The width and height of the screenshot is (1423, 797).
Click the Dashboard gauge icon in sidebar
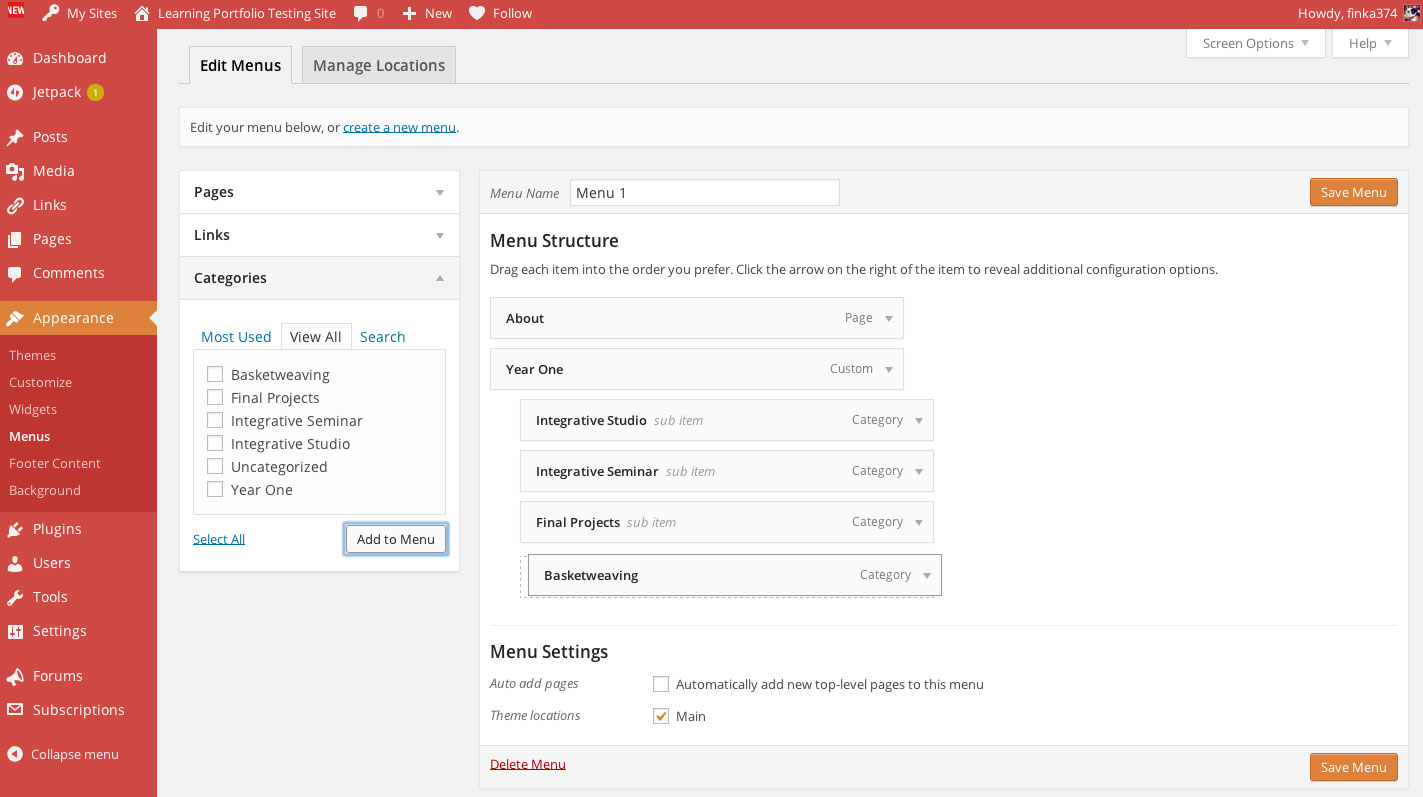coord(15,58)
